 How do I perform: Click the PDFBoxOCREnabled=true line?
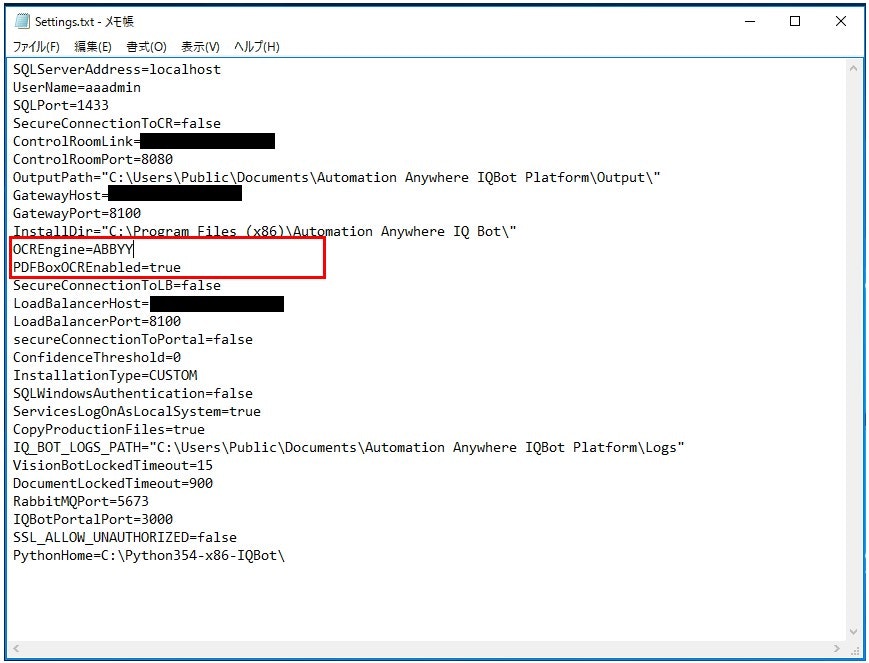97,268
